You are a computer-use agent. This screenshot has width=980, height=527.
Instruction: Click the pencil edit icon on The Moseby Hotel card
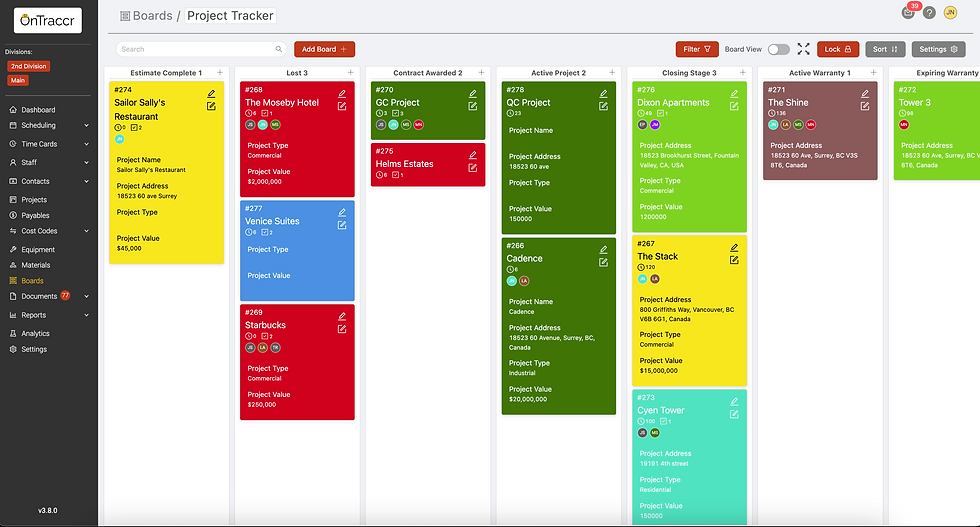(342, 94)
